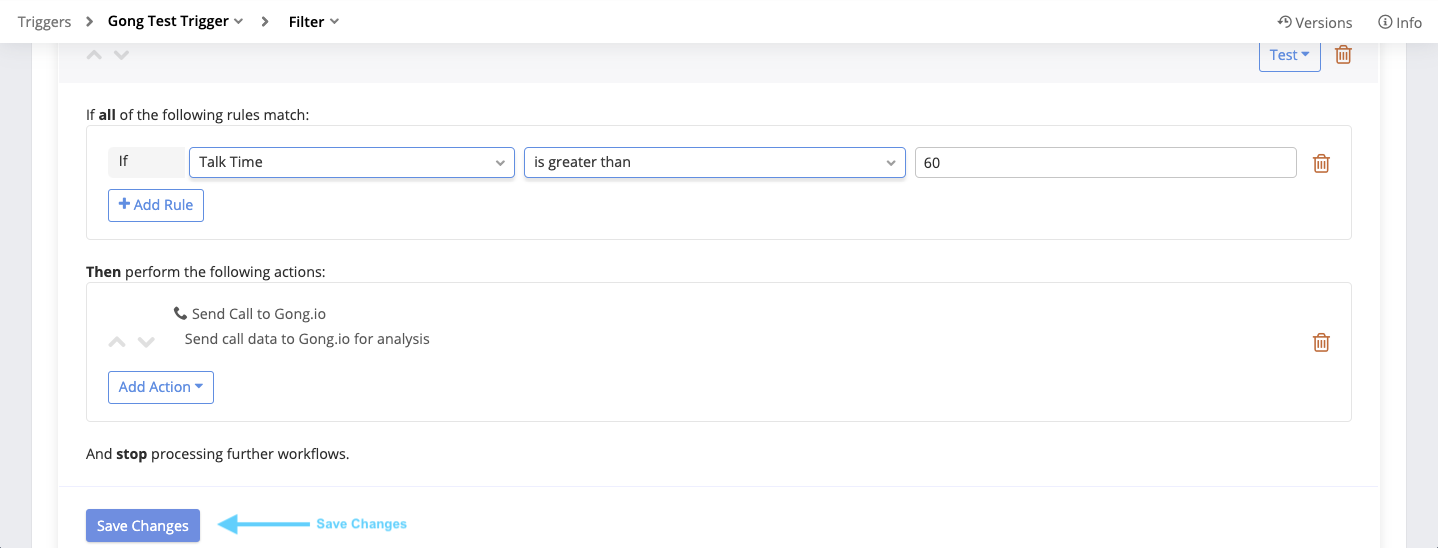Expand the 'is greater than' operator dropdown

(714, 162)
